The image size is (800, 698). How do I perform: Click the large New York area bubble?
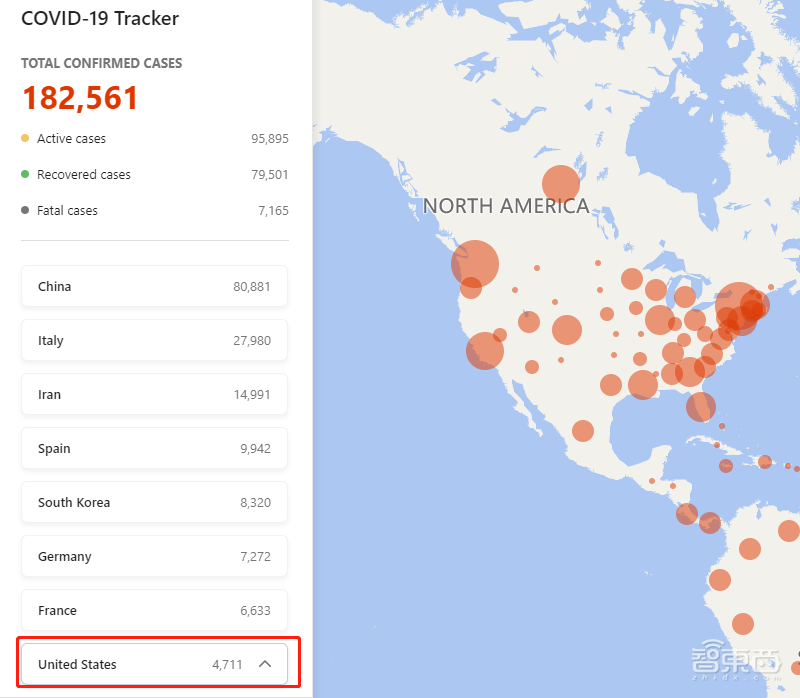(x=739, y=307)
